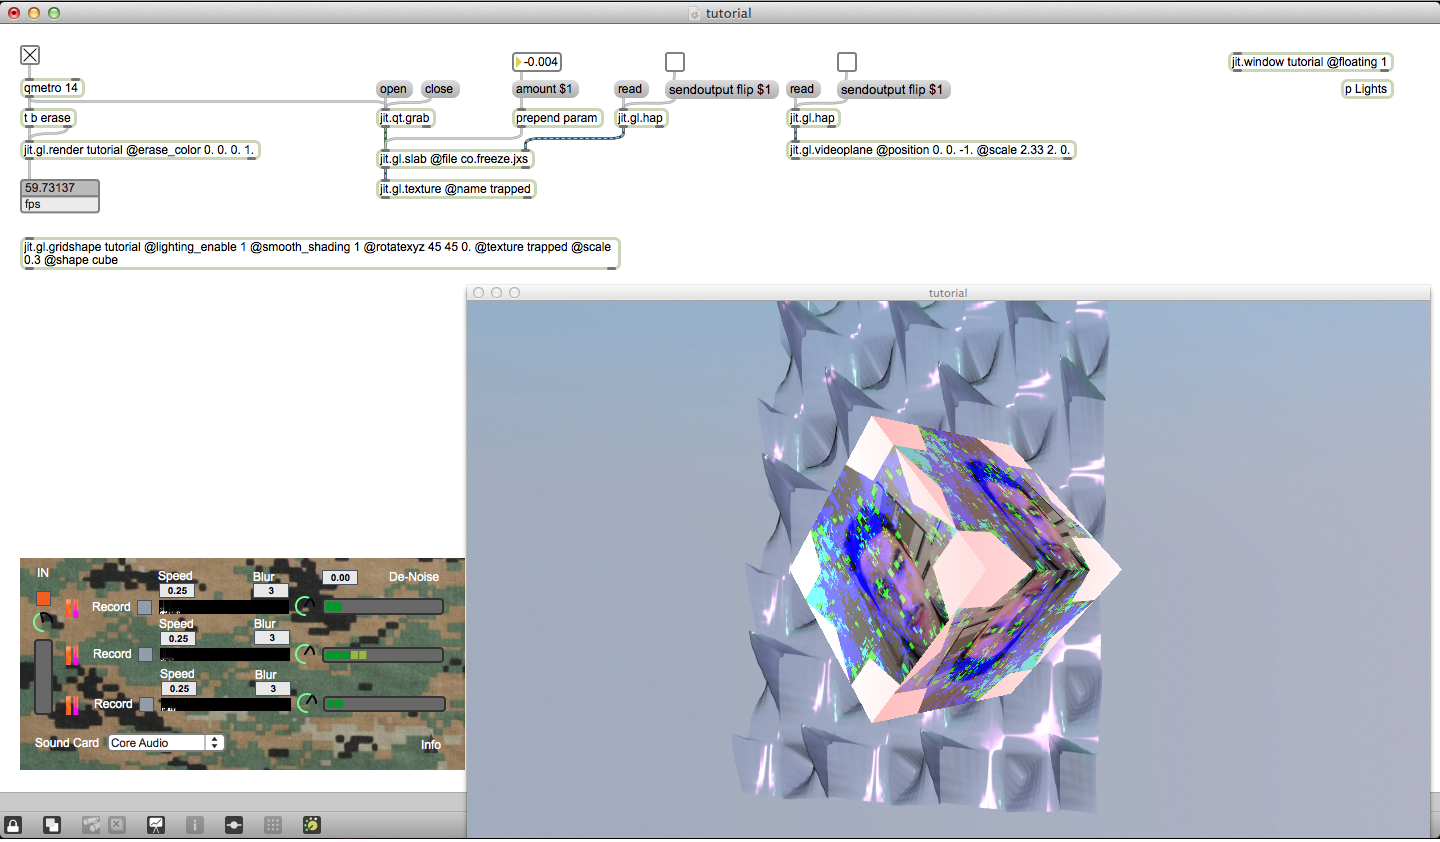Screen dimensions: 1440x842
Task: Click the bottom row Speed 0.25 field
Action: tap(179, 688)
